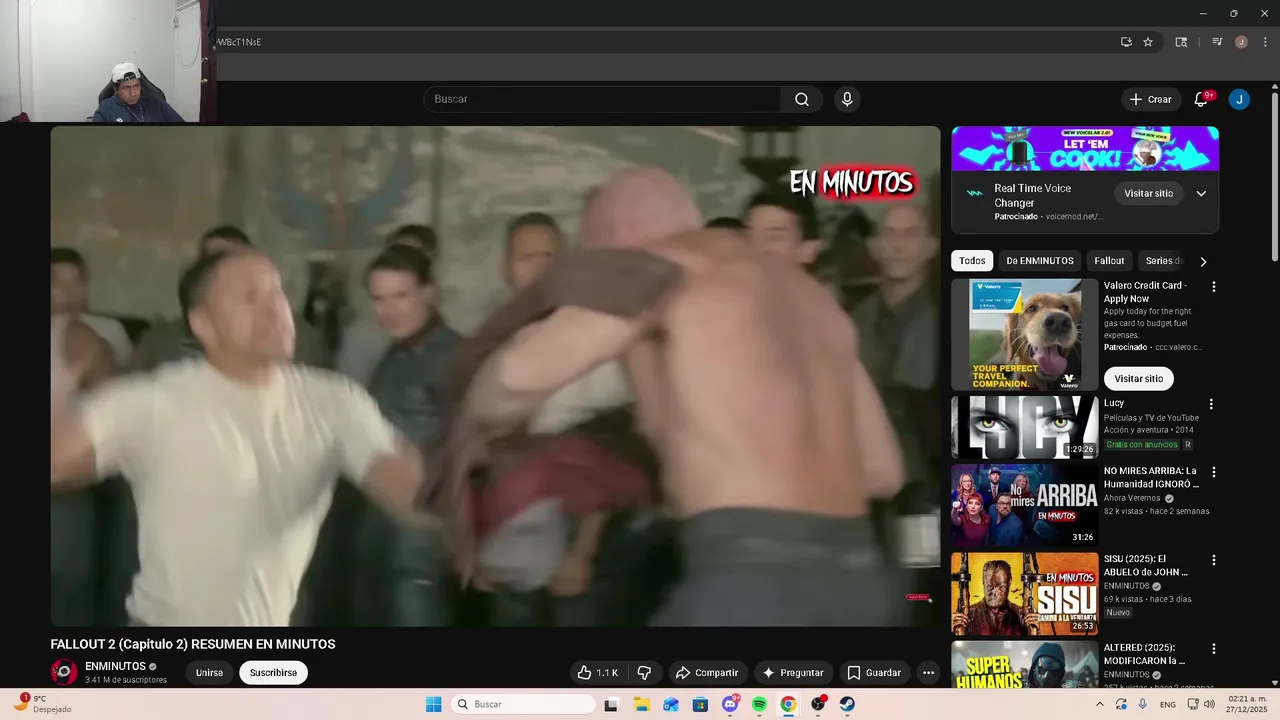Open the Lucy movie thumbnail
Image resolution: width=1280 pixels, height=720 pixels.
[x=1024, y=427]
